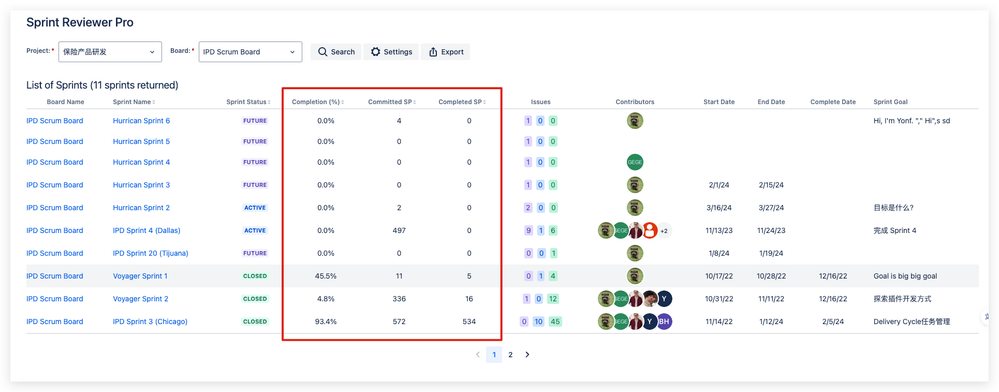Click purple issue count 9 in IPD Sprint 4 row
The width and height of the screenshot is (999, 392).
(x=528, y=231)
